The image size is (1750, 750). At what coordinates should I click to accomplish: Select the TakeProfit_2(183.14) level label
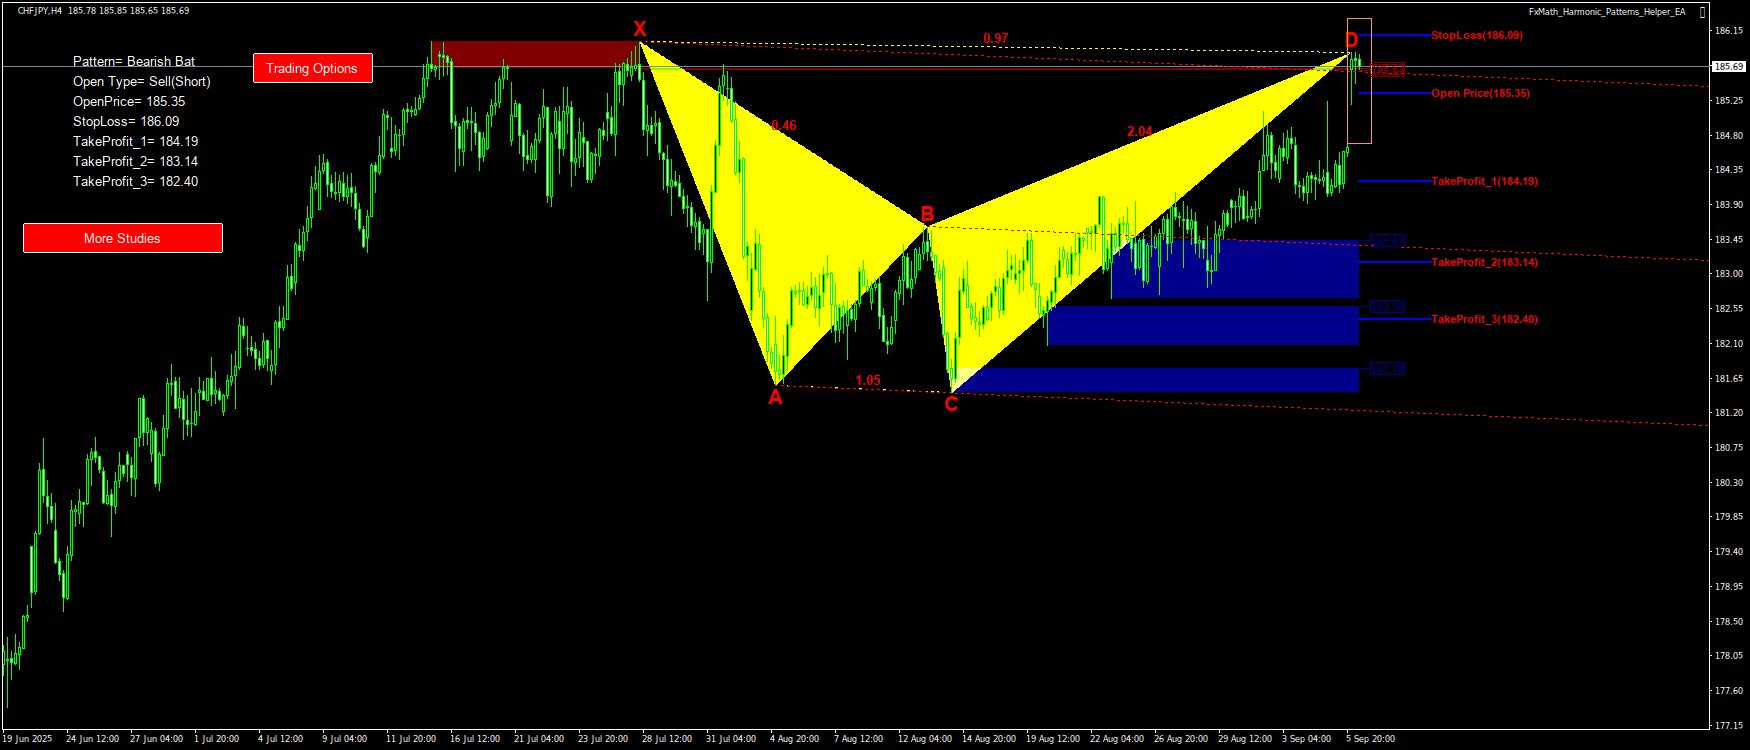coord(1484,262)
